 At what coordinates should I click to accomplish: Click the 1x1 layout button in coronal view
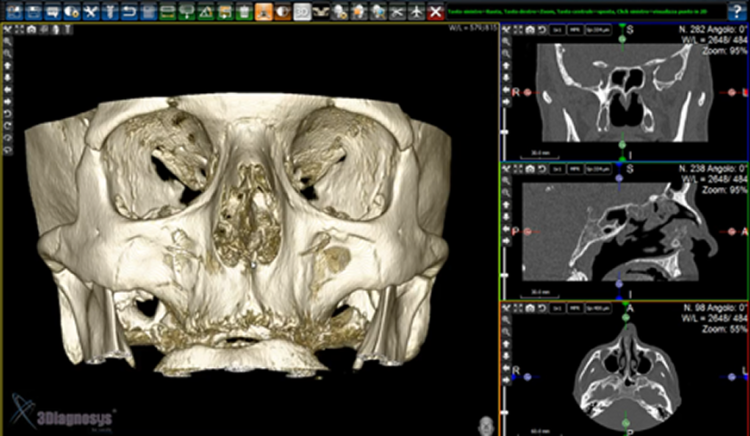[x=557, y=30]
